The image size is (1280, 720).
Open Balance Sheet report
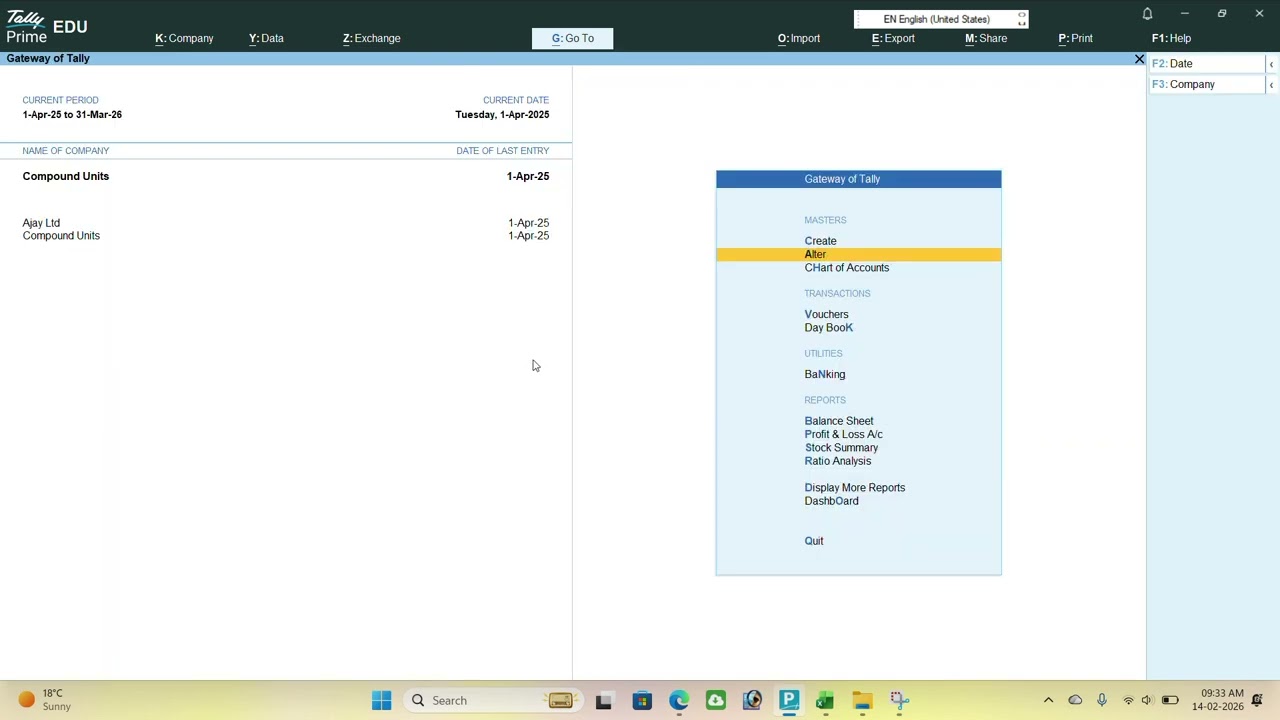(x=838, y=421)
